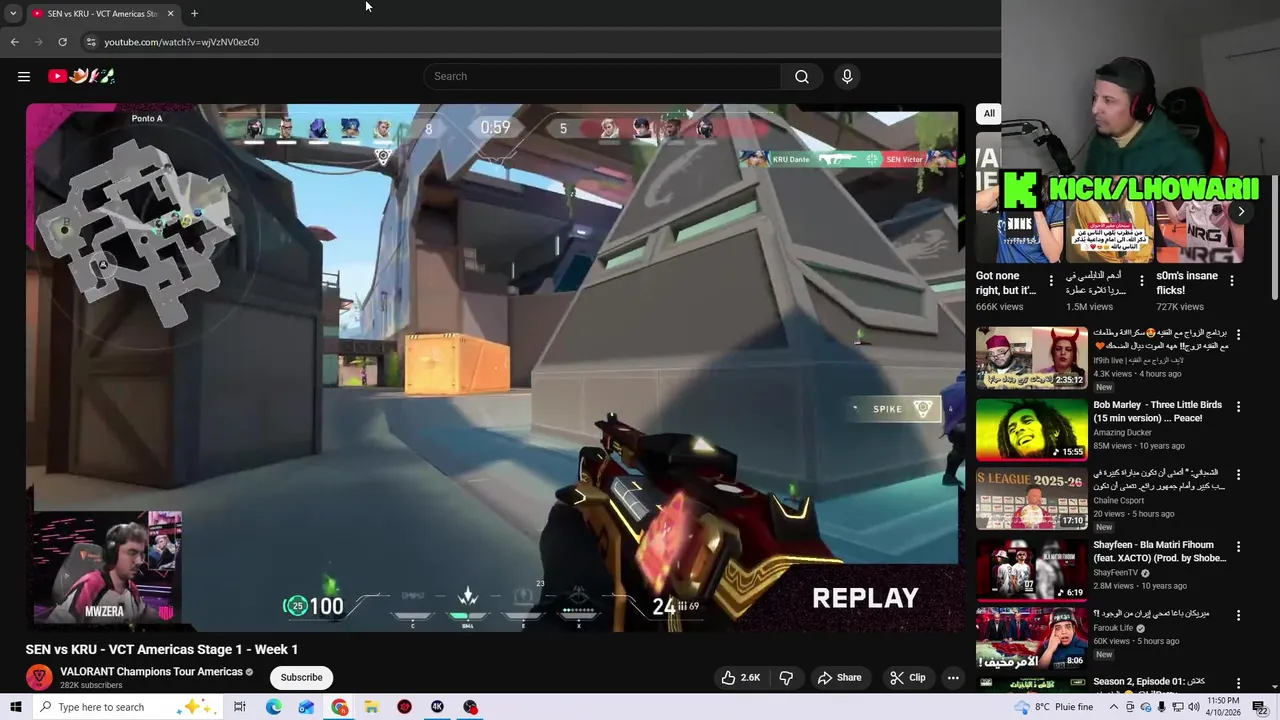Viewport: 1280px width, 720px height.
Task: Open the 2:35:12 lf9ih live thumbnail
Action: pyautogui.click(x=1031, y=358)
